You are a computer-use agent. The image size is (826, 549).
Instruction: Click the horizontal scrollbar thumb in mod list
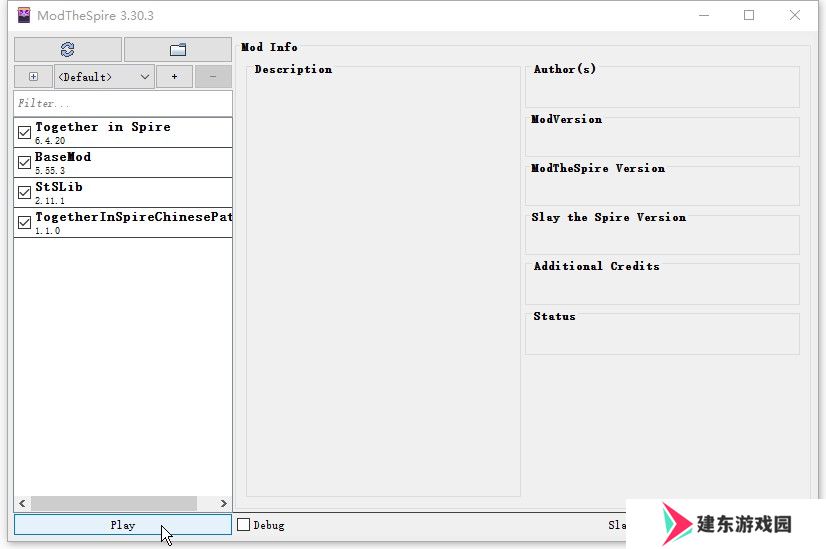point(114,503)
